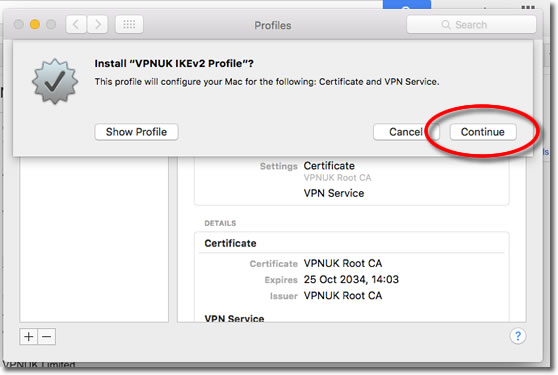558x375 pixels.
Task: Click the Search field in the toolbar
Action: [x=471, y=25]
